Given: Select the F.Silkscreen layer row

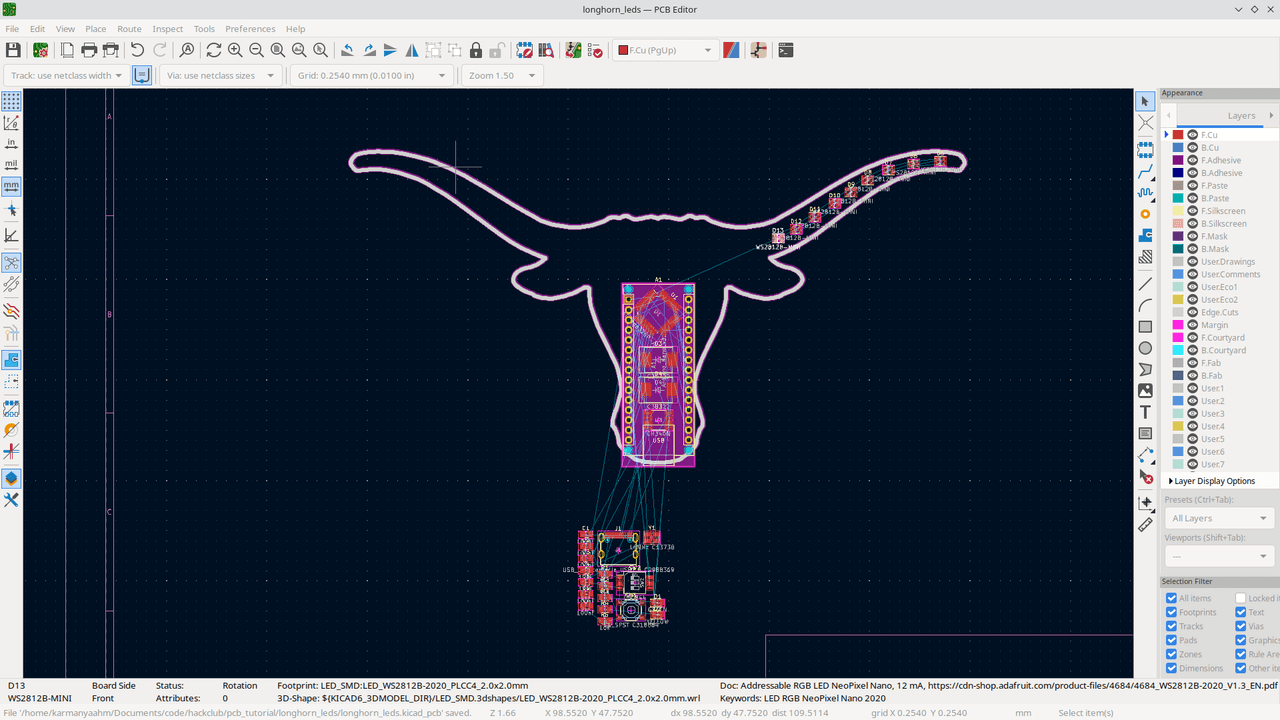Looking at the screenshot, I should point(1223,211).
